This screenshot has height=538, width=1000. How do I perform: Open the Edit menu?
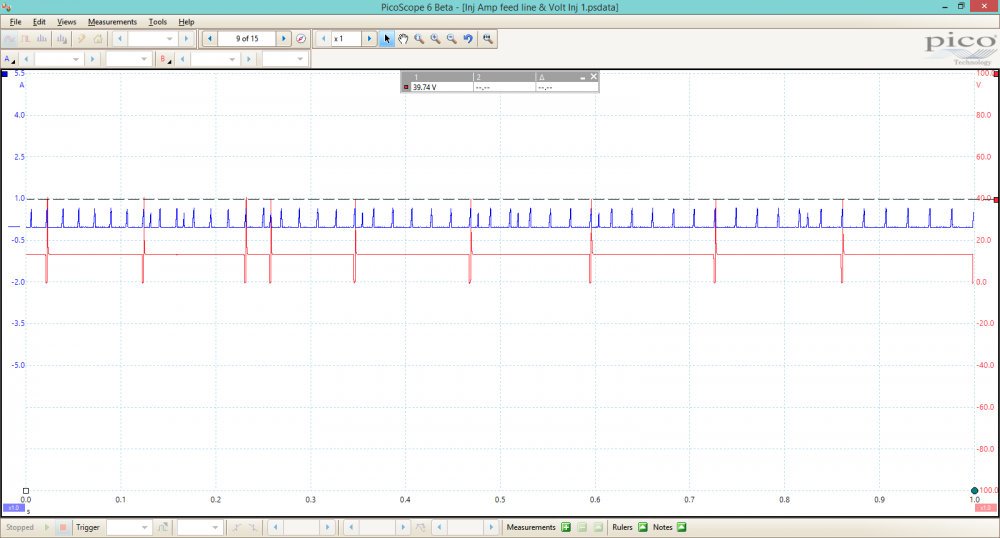click(x=39, y=22)
